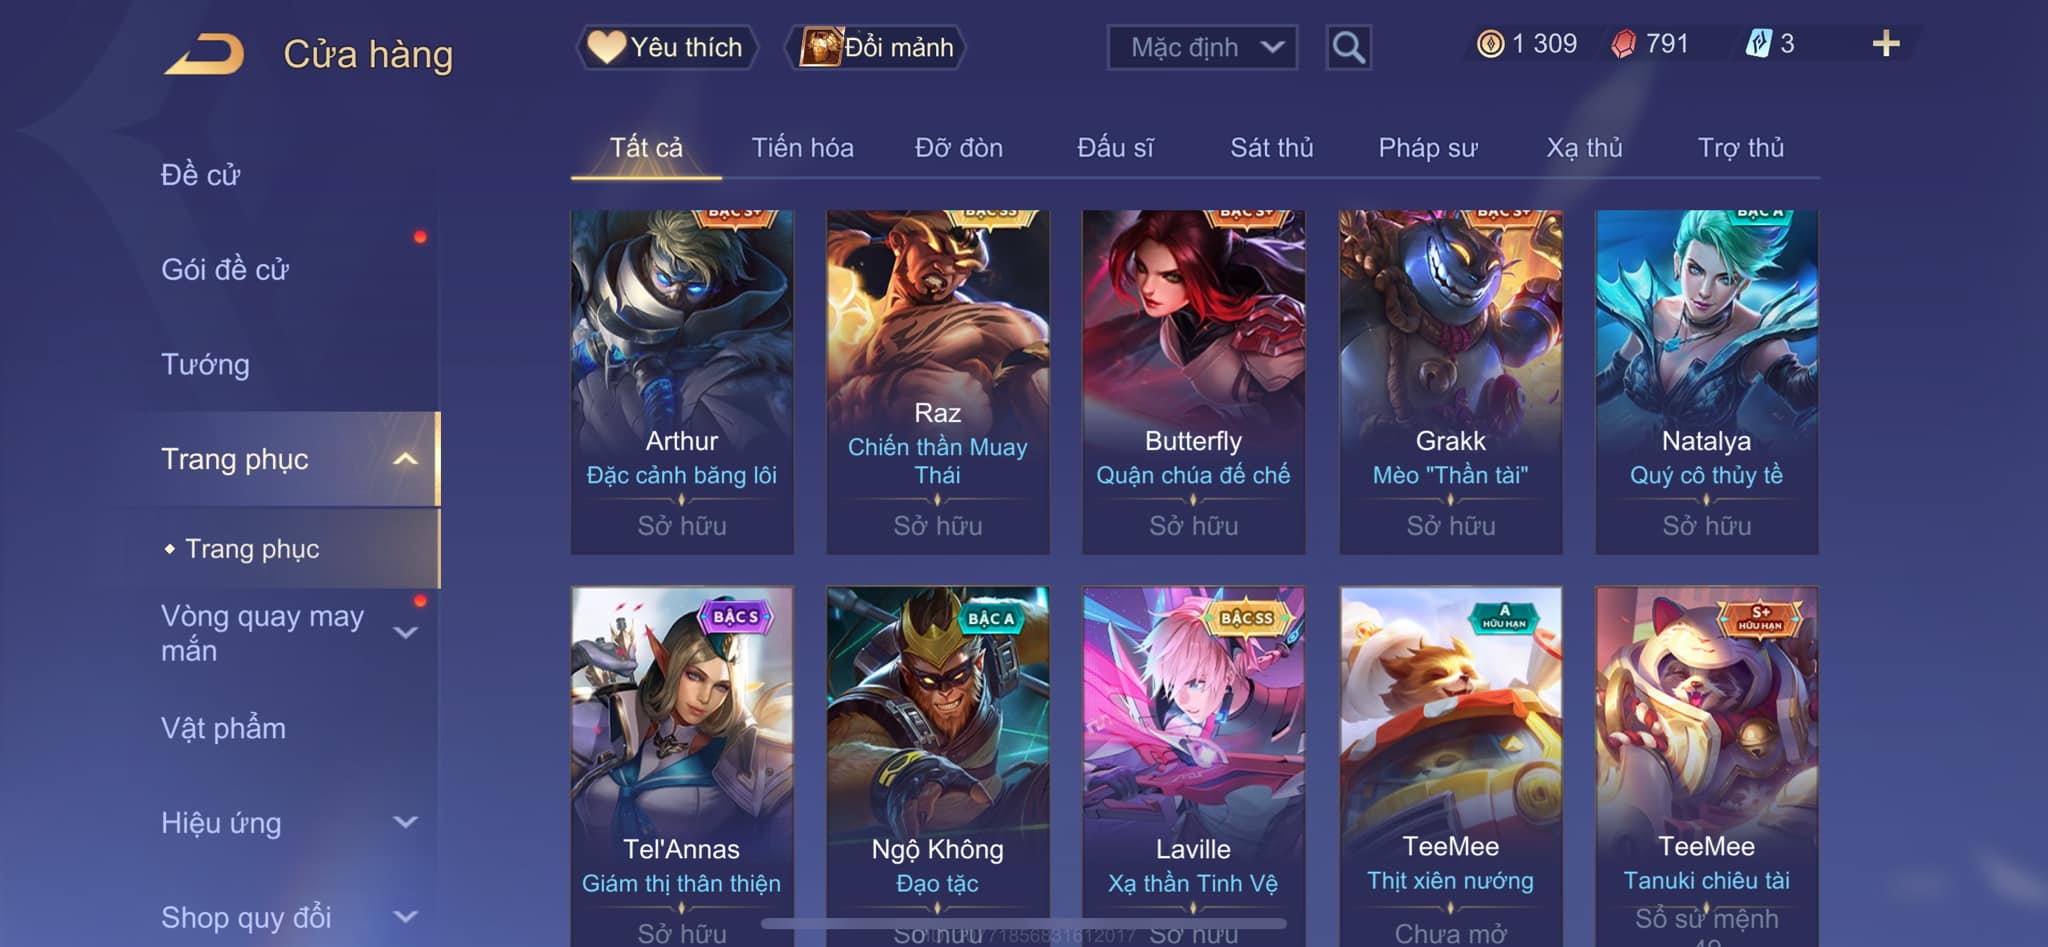The image size is (2048, 947).
Task: Tap the blue voucher ticket icon
Action: point(1758,44)
